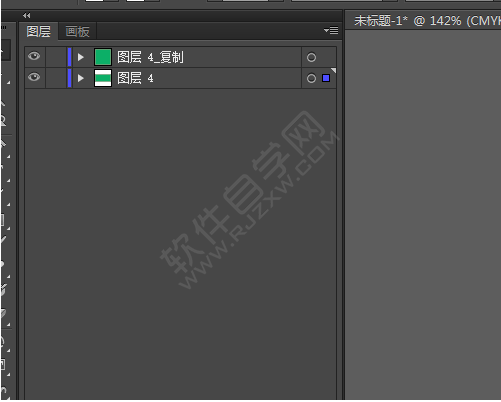Expand the 图层 4 layer contents
Image resolution: width=501 pixels, height=402 pixels.
80,78
